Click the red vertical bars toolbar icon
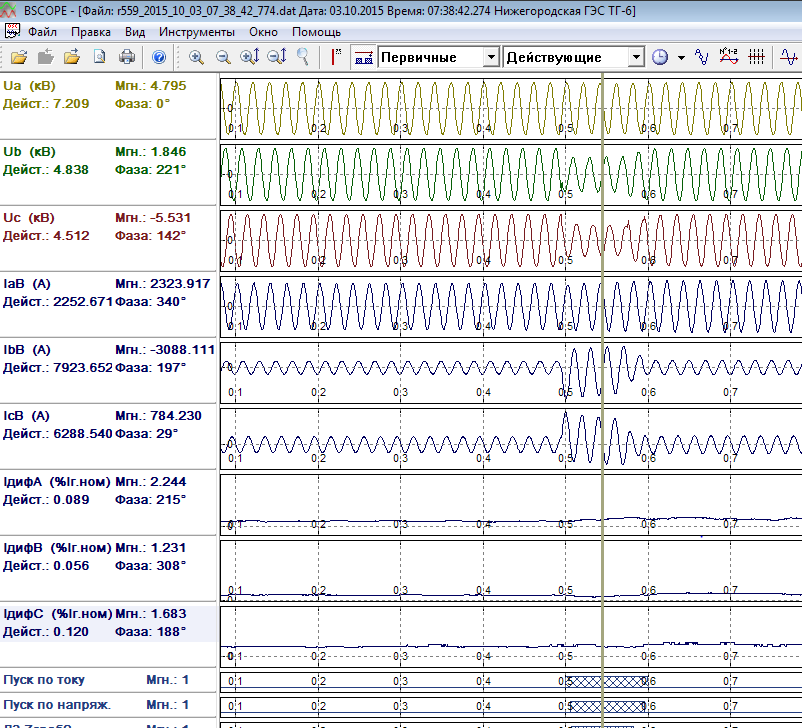The height and width of the screenshot is (728, 802). 758,57
